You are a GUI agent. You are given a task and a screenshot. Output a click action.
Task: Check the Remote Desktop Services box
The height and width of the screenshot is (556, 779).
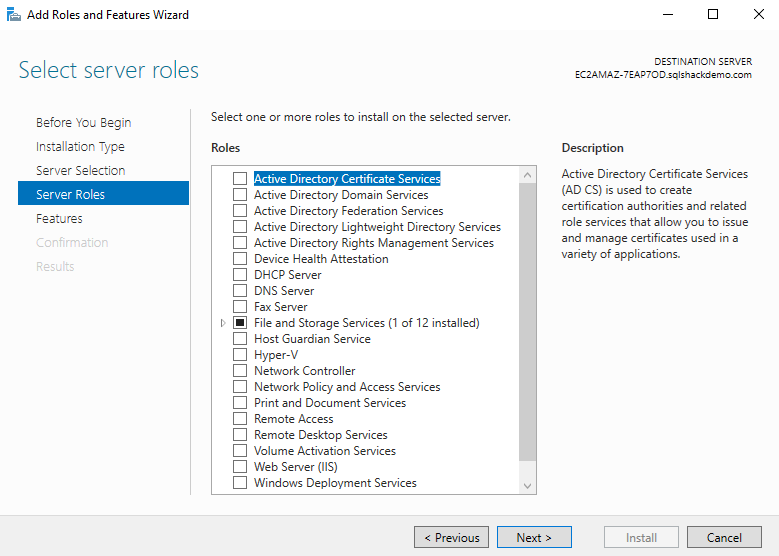tap(240, 435)
